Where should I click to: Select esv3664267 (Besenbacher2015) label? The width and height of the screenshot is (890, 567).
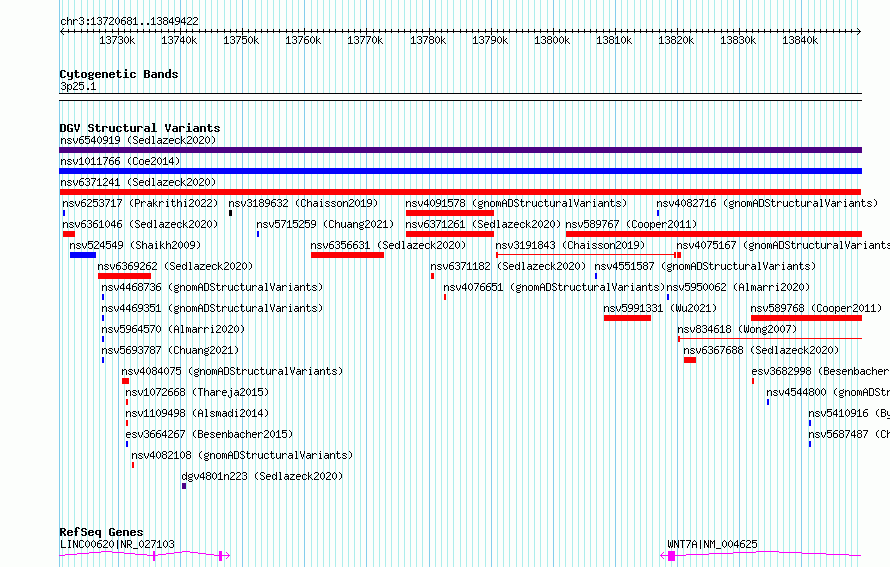coord(209,434)
